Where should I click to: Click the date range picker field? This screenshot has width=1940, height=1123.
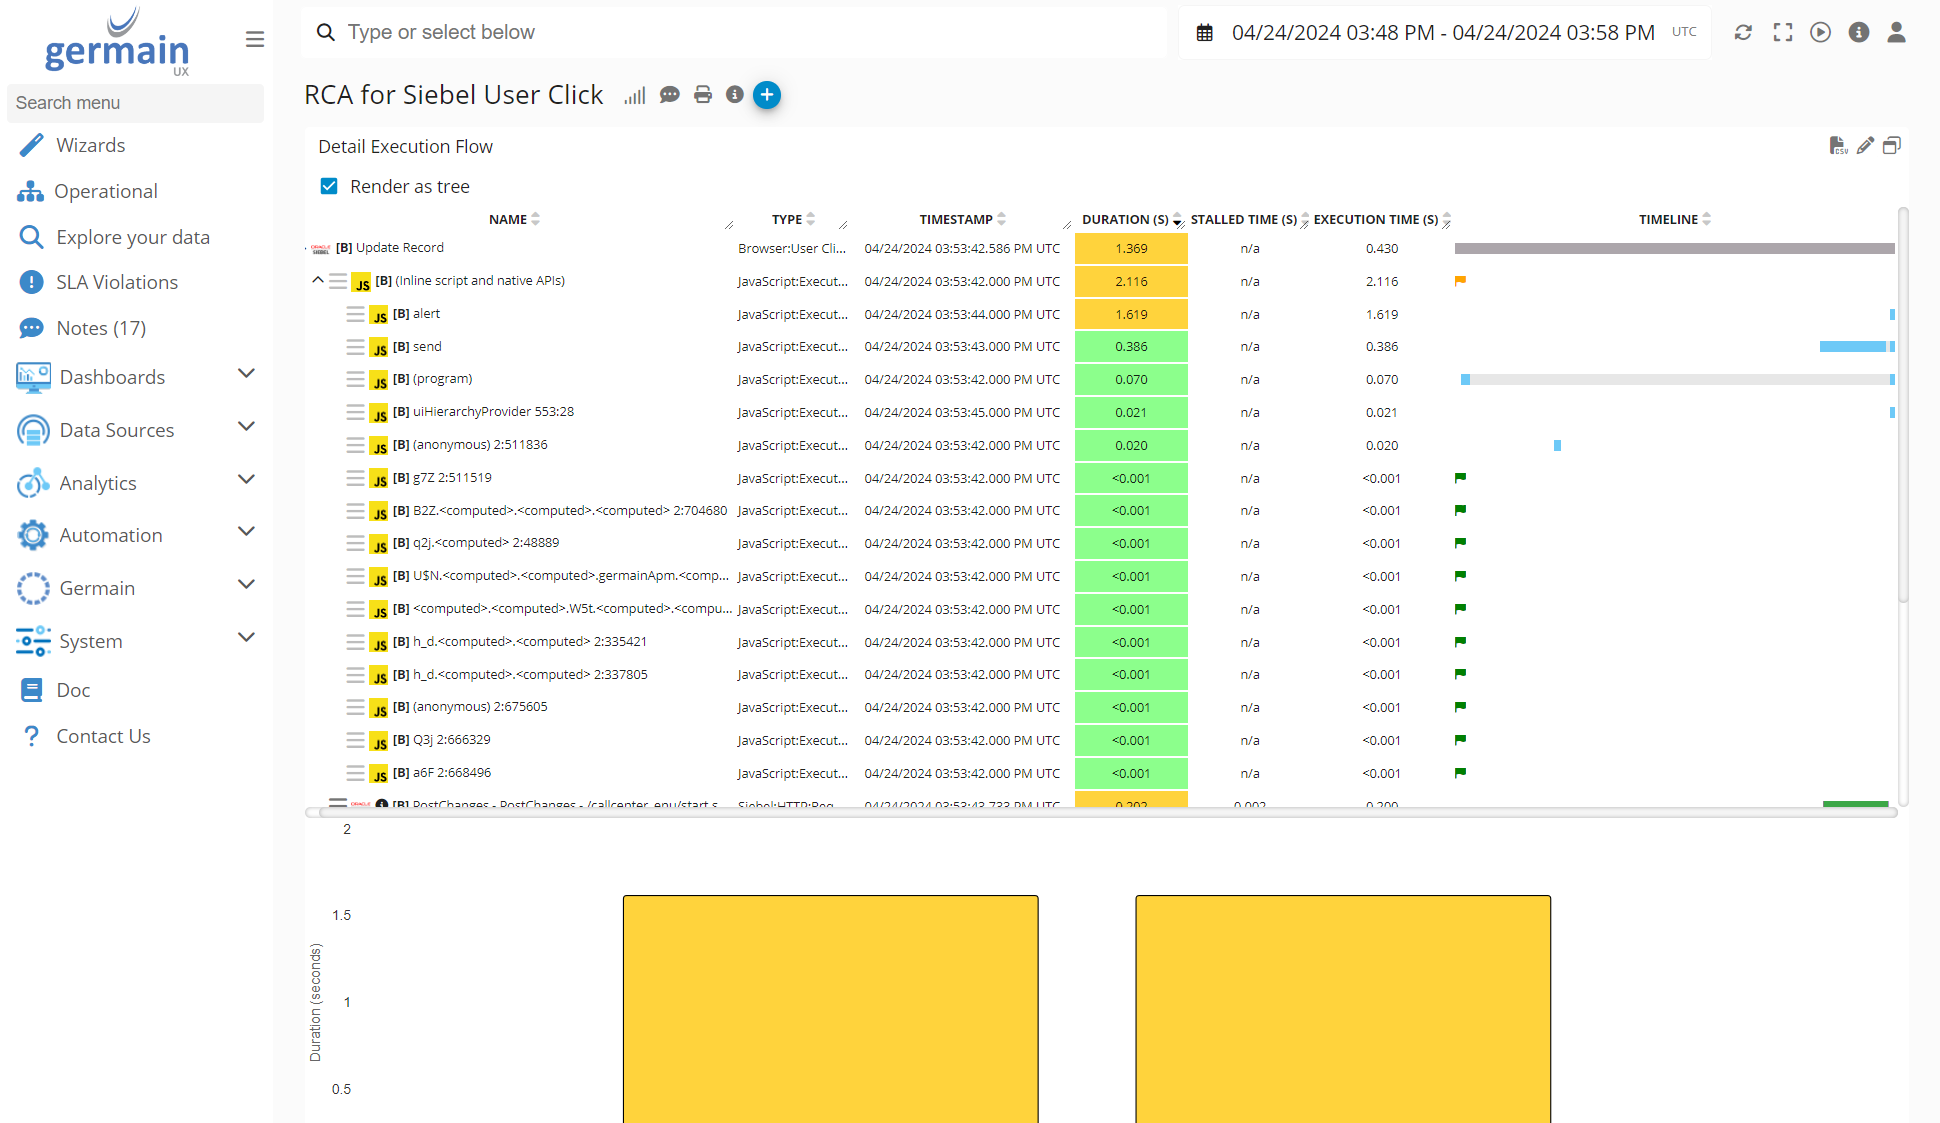tap(1442, 32)
